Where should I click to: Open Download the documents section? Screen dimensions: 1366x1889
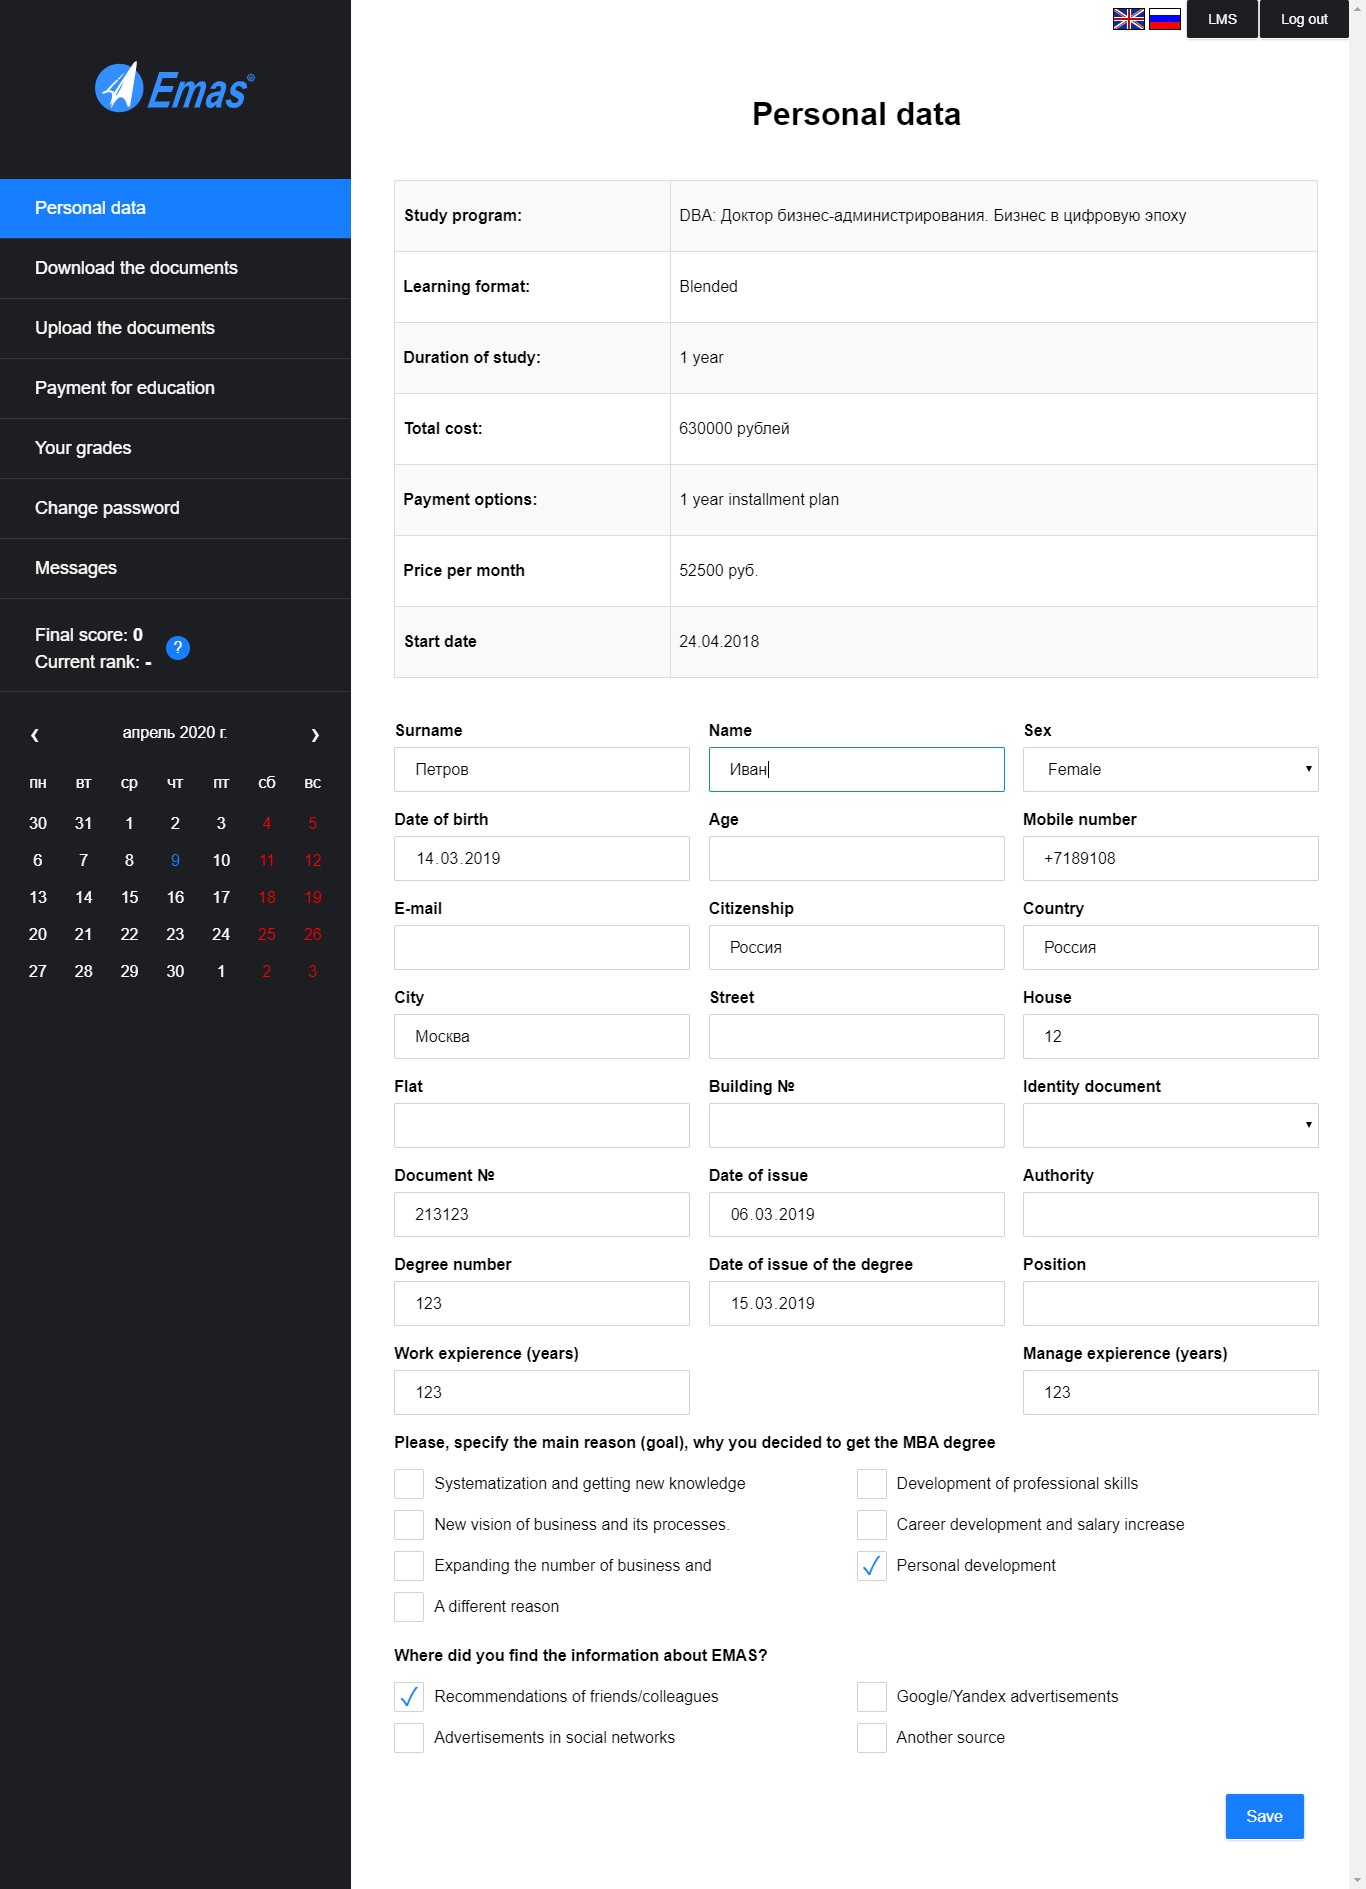[175, 268]
